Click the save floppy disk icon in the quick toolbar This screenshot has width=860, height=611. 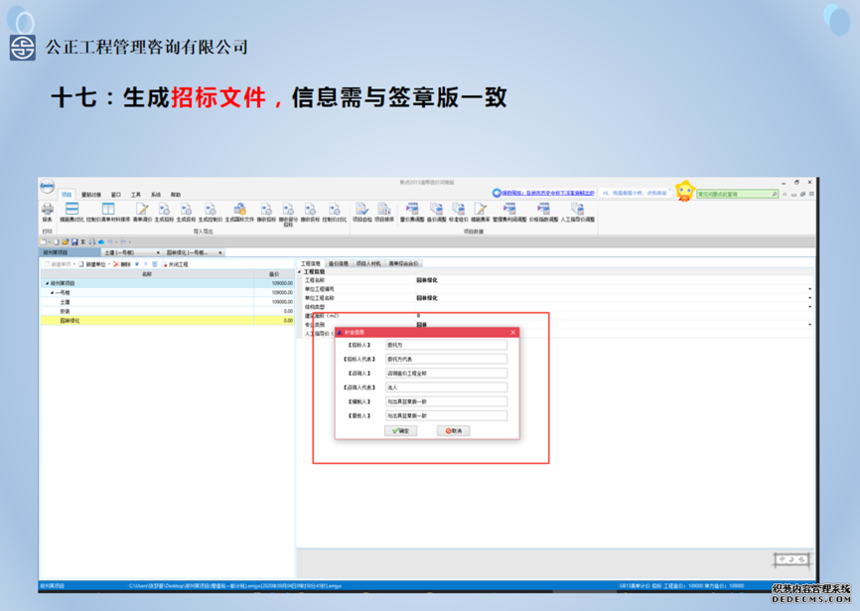75,242
